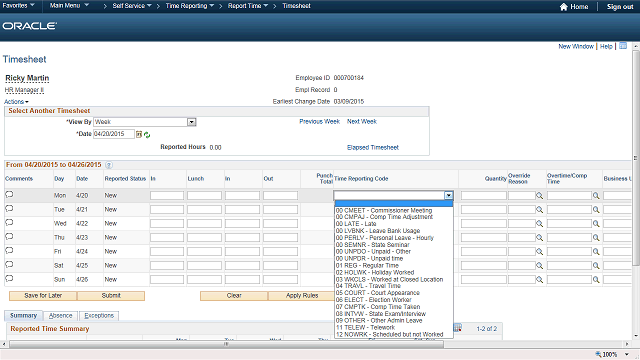Expand the Actions menu
The width and height of the screenshot is (640, 360).
point(16,102)
